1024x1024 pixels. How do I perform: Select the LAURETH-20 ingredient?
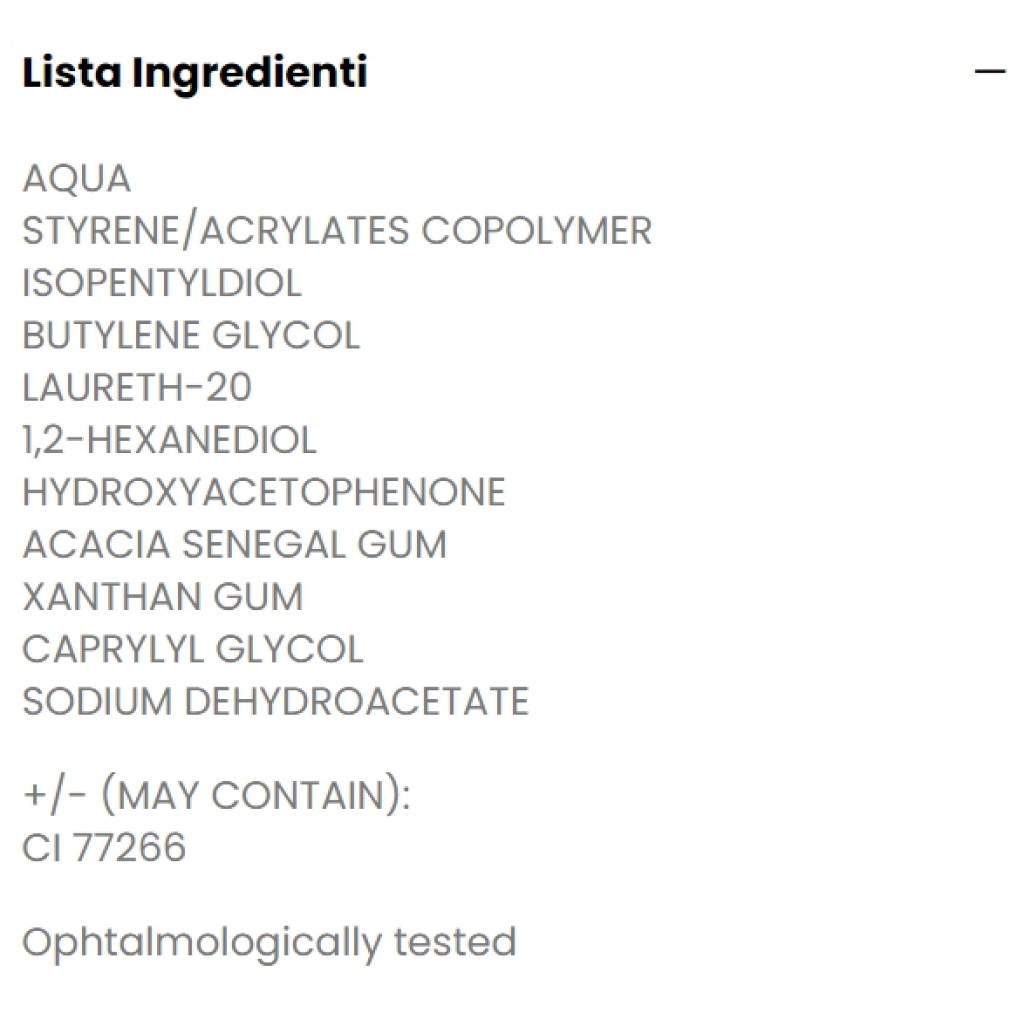[137, 387]
